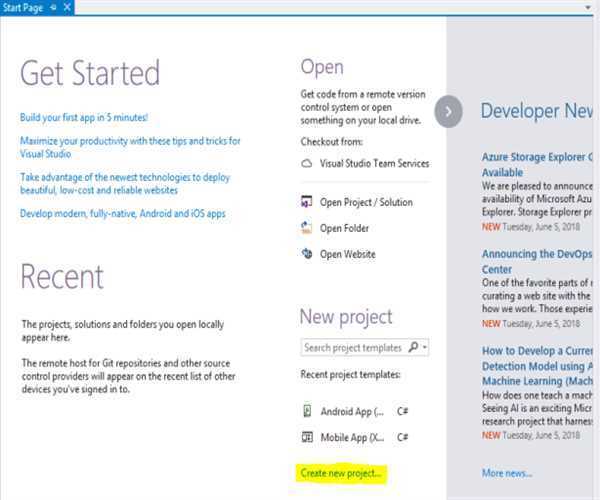
Task: Click the Open Website globe icon
Action: 307,254
